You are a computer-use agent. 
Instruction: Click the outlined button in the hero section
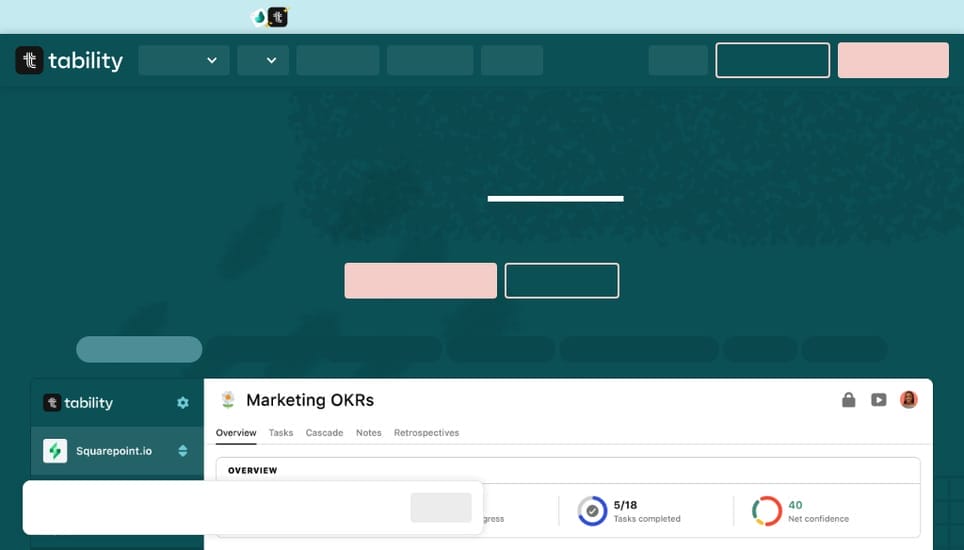pyautogui.click(x=561, y=281)
